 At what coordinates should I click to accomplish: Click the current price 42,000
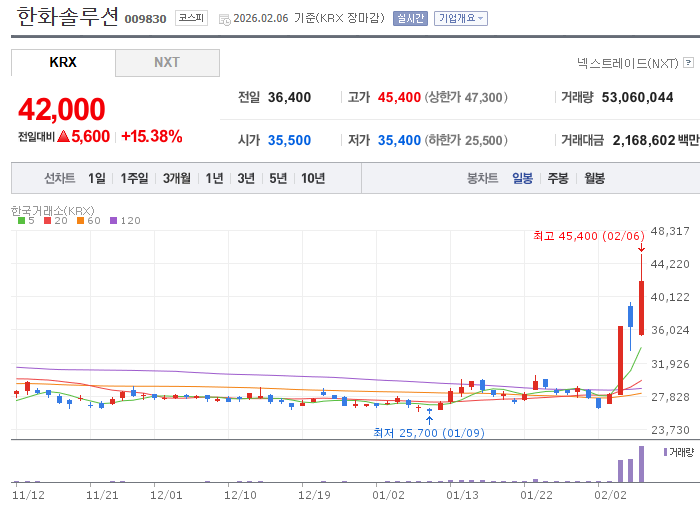click(x=62, y=109)
